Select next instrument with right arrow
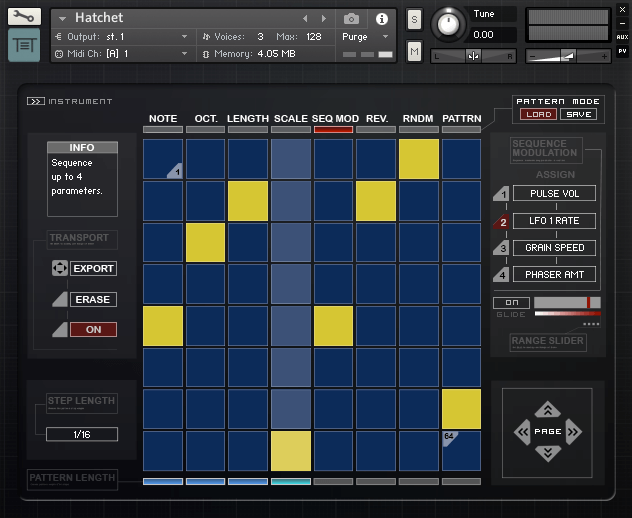Image resolution: width=632 pixels, height=518 pixels. click(323, 18)
